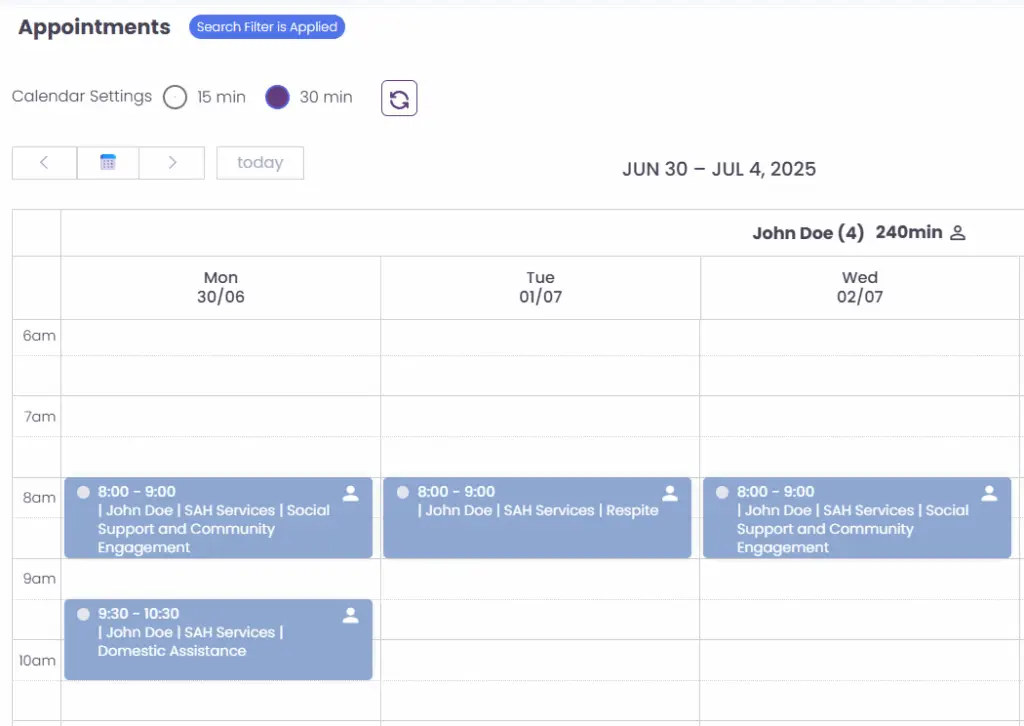Screen dimensions: 1024x726
Task: Advance to next week with right chevron
Action: coord(172,163)
